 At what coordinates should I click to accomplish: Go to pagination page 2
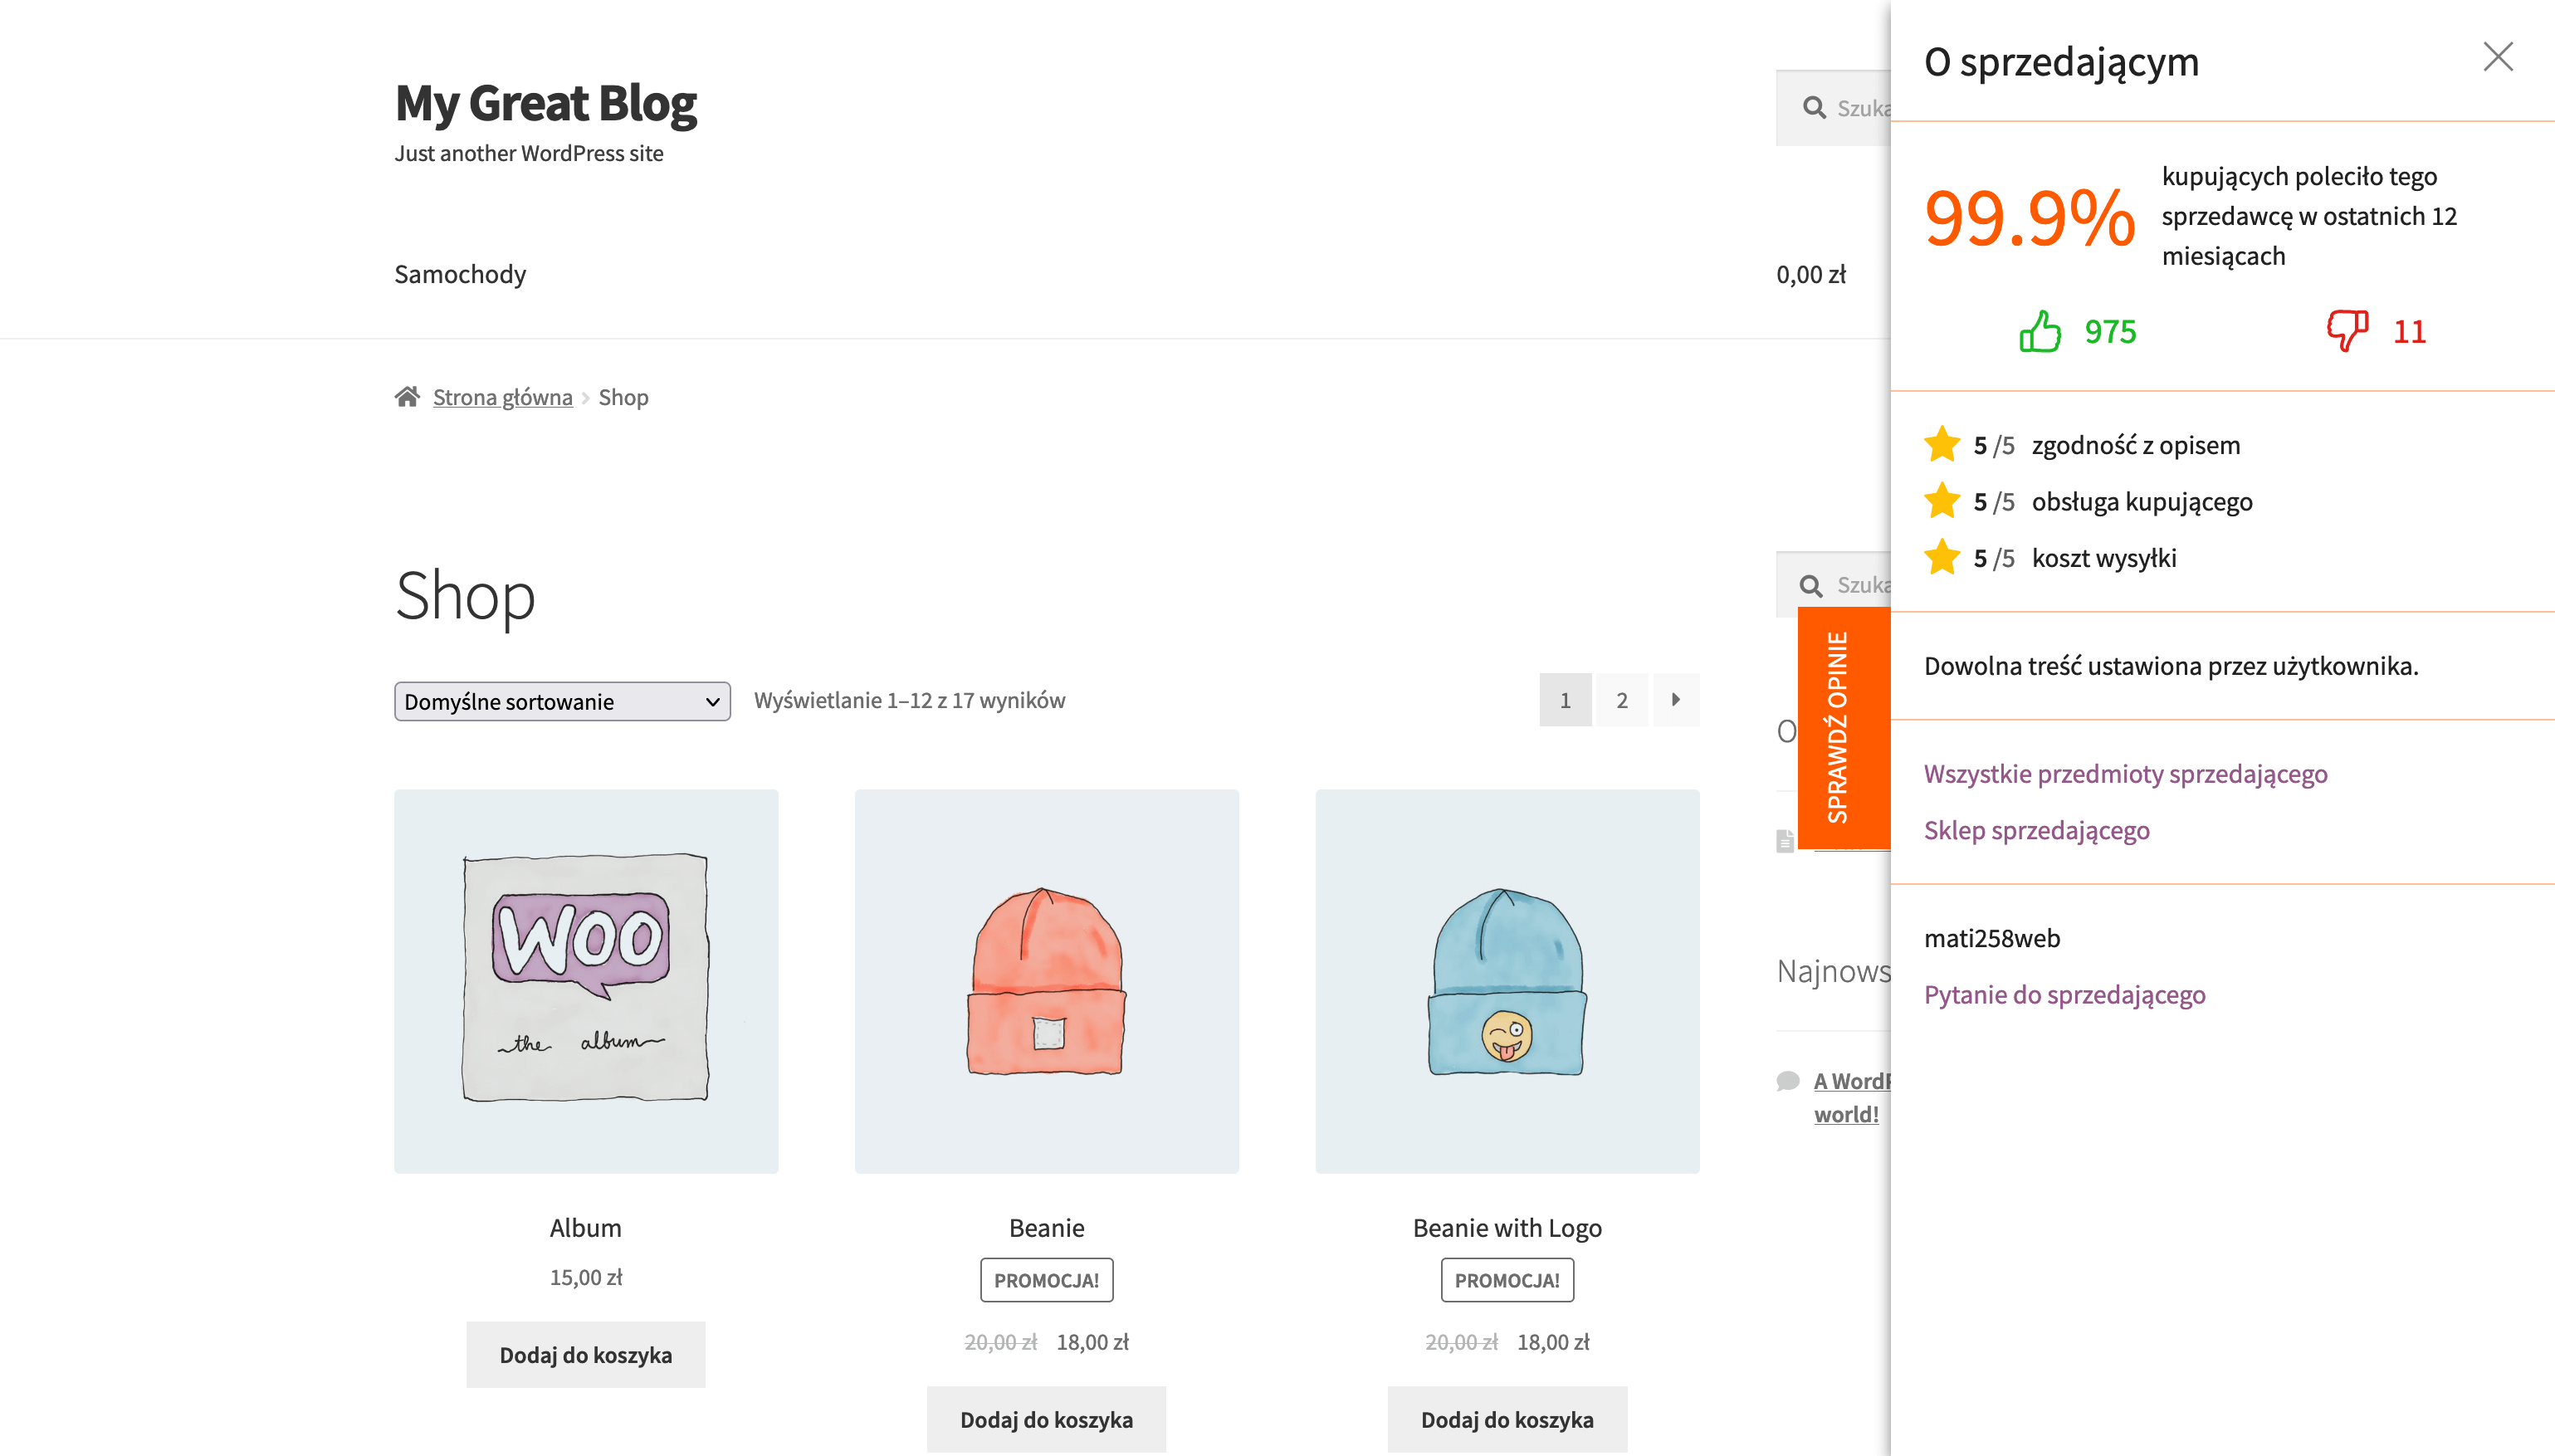coord(1622,700)
